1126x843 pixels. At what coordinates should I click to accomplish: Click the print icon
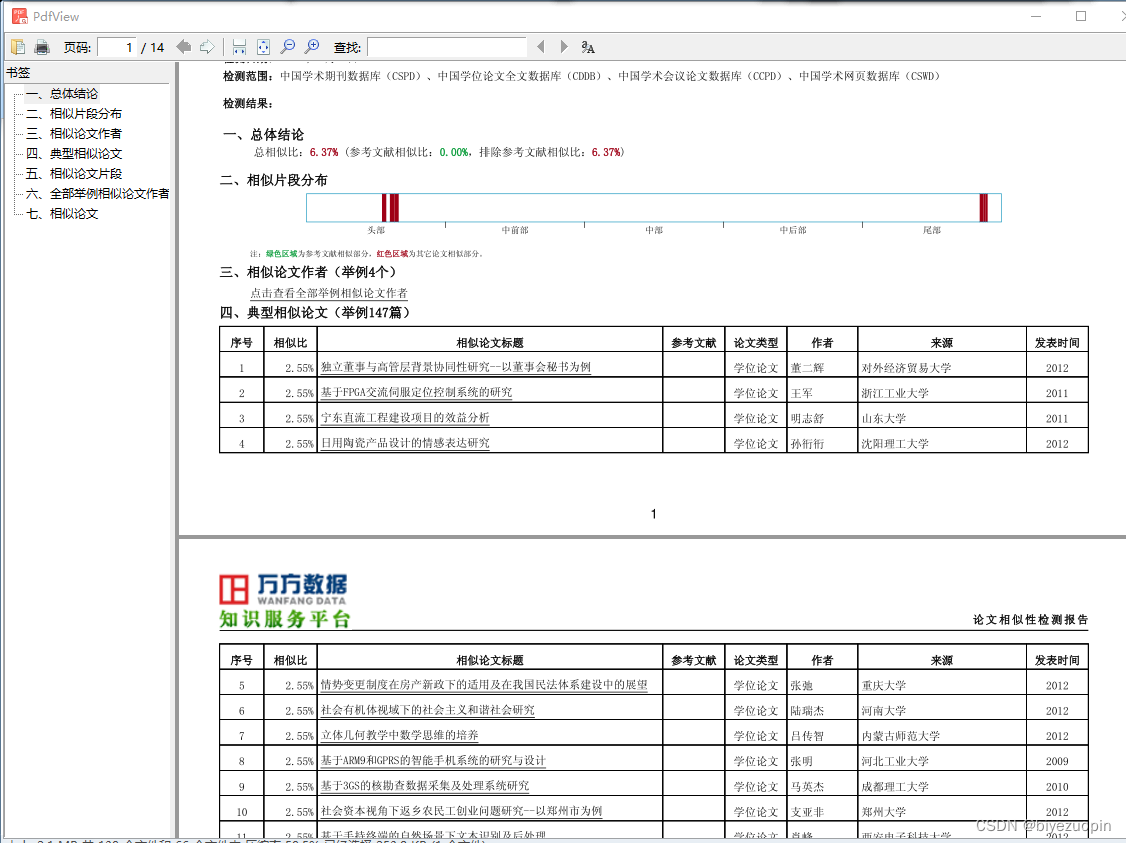click(x=41, y=46)
